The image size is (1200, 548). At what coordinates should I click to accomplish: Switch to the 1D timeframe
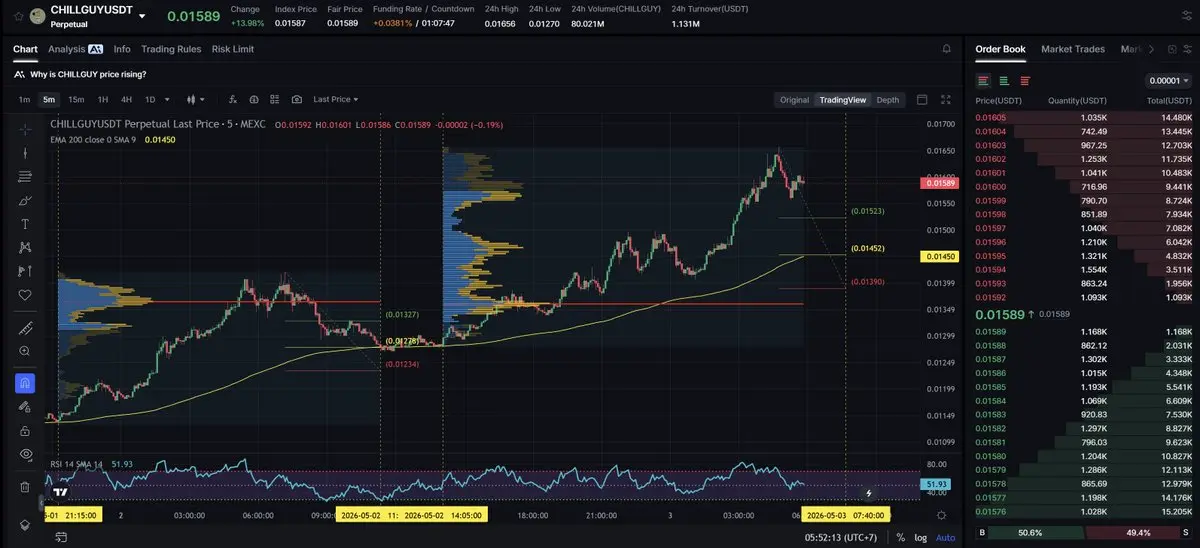coord(151,100)
